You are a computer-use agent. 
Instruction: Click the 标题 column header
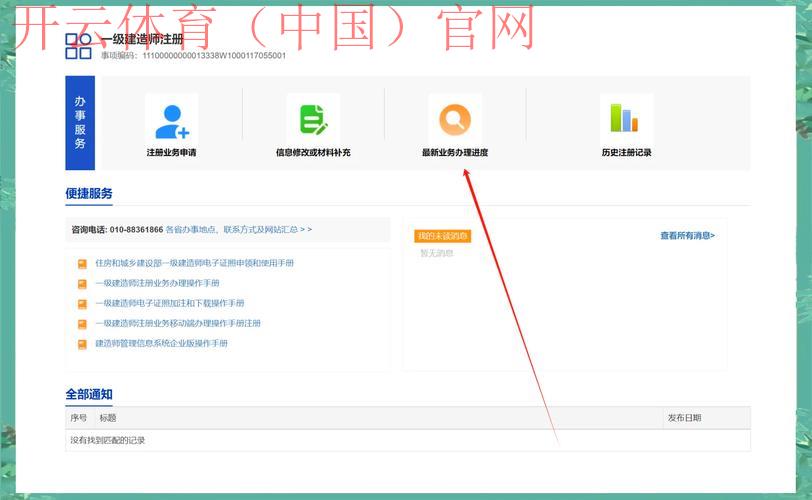coord(108,418)
